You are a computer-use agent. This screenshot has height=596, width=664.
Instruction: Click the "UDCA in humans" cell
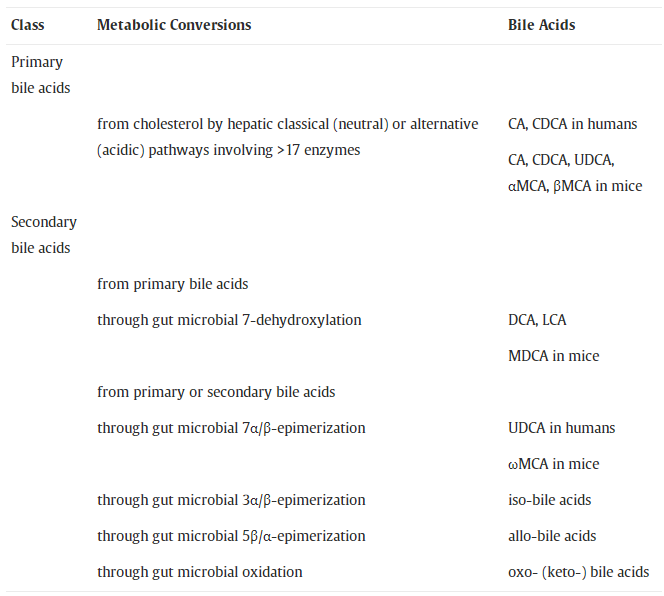click(x=561, y=428)
